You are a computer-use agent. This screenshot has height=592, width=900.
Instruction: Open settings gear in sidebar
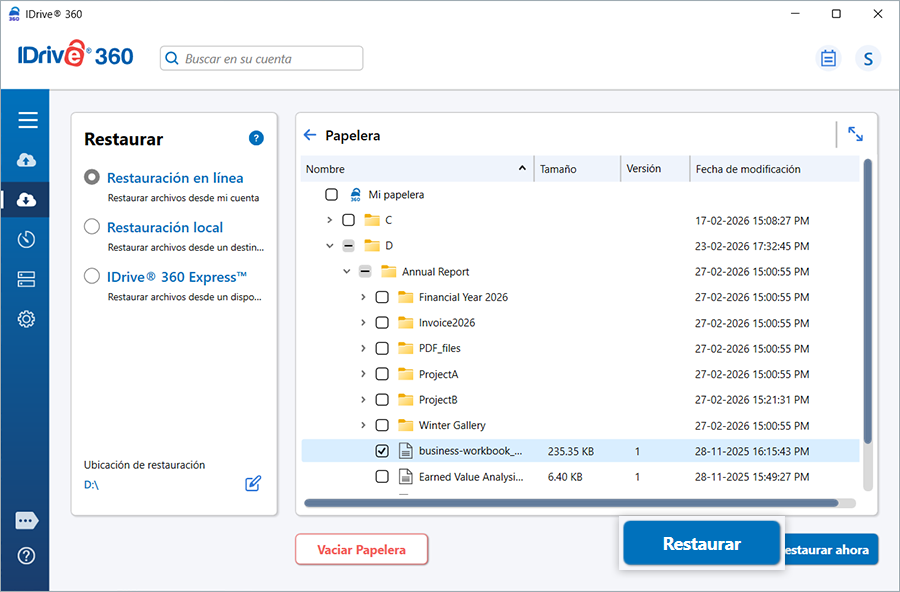[27, 319]
